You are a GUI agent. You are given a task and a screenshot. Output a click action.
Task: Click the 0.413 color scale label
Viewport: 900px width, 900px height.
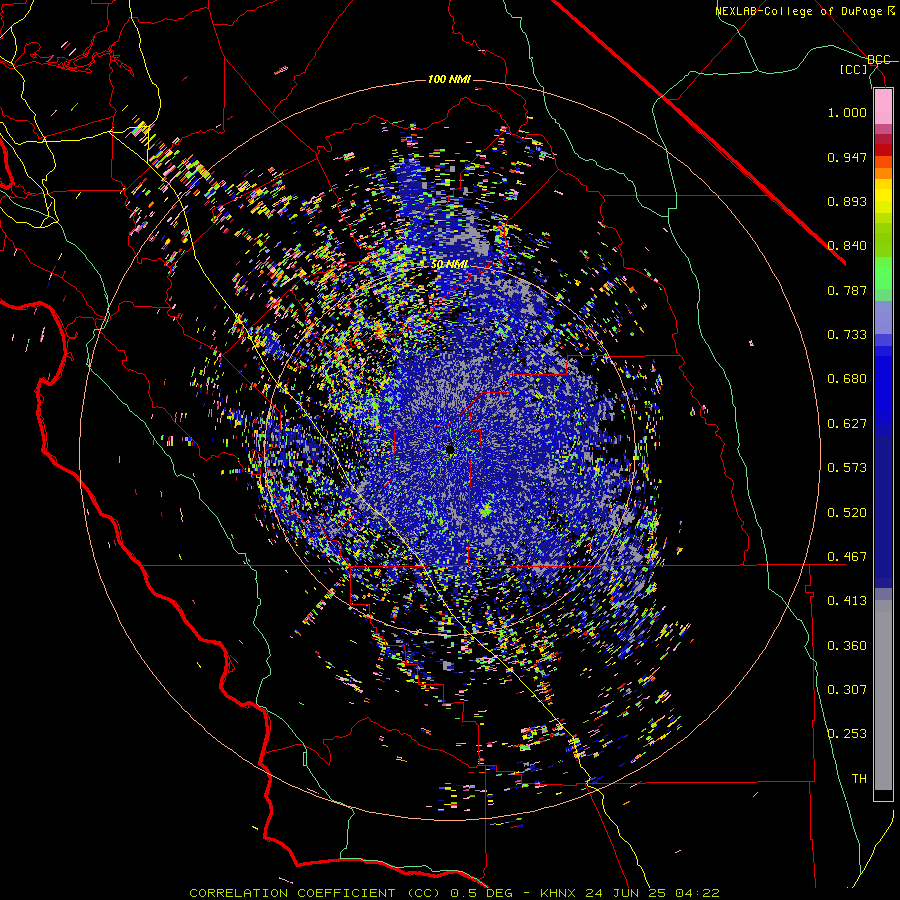[x=847, y=601]
